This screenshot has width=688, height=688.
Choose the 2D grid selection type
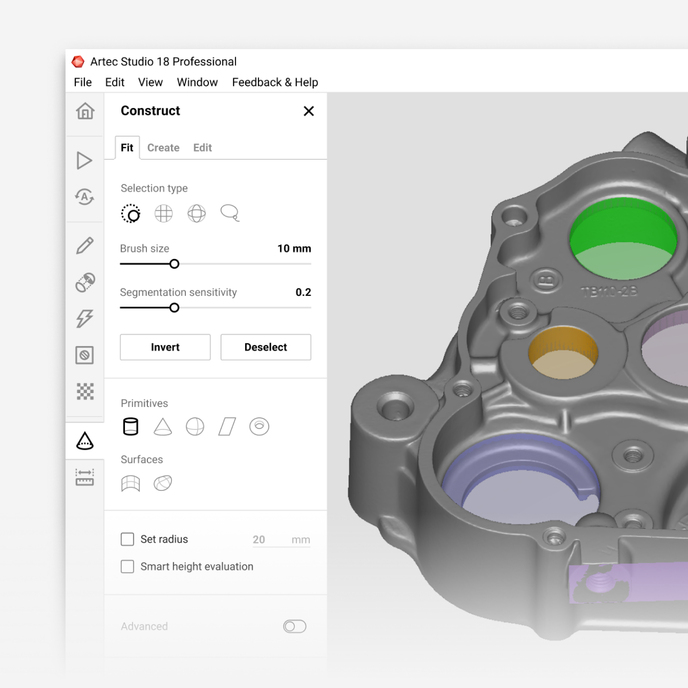coord(164,214)
